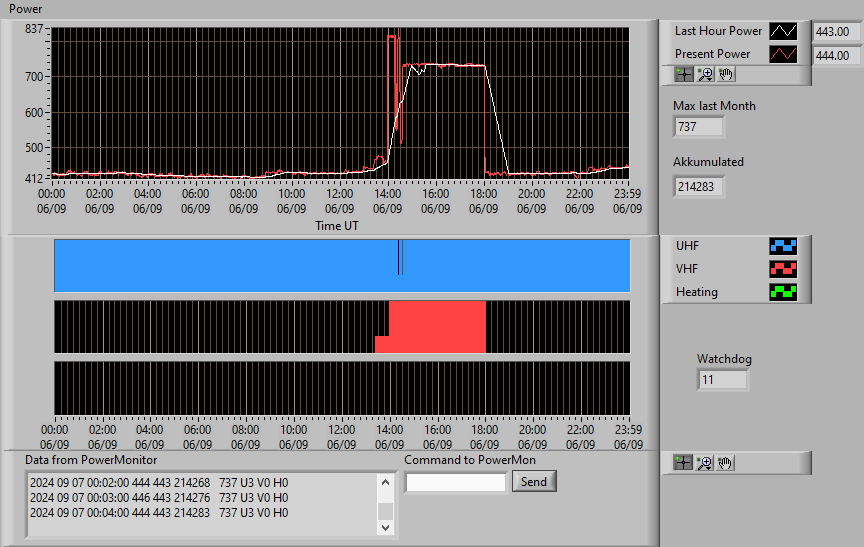The width and height of the screenshot is (864, 547).
Task: Select the pan hand tool in power graph palette
Action: [x=726, y=74]
